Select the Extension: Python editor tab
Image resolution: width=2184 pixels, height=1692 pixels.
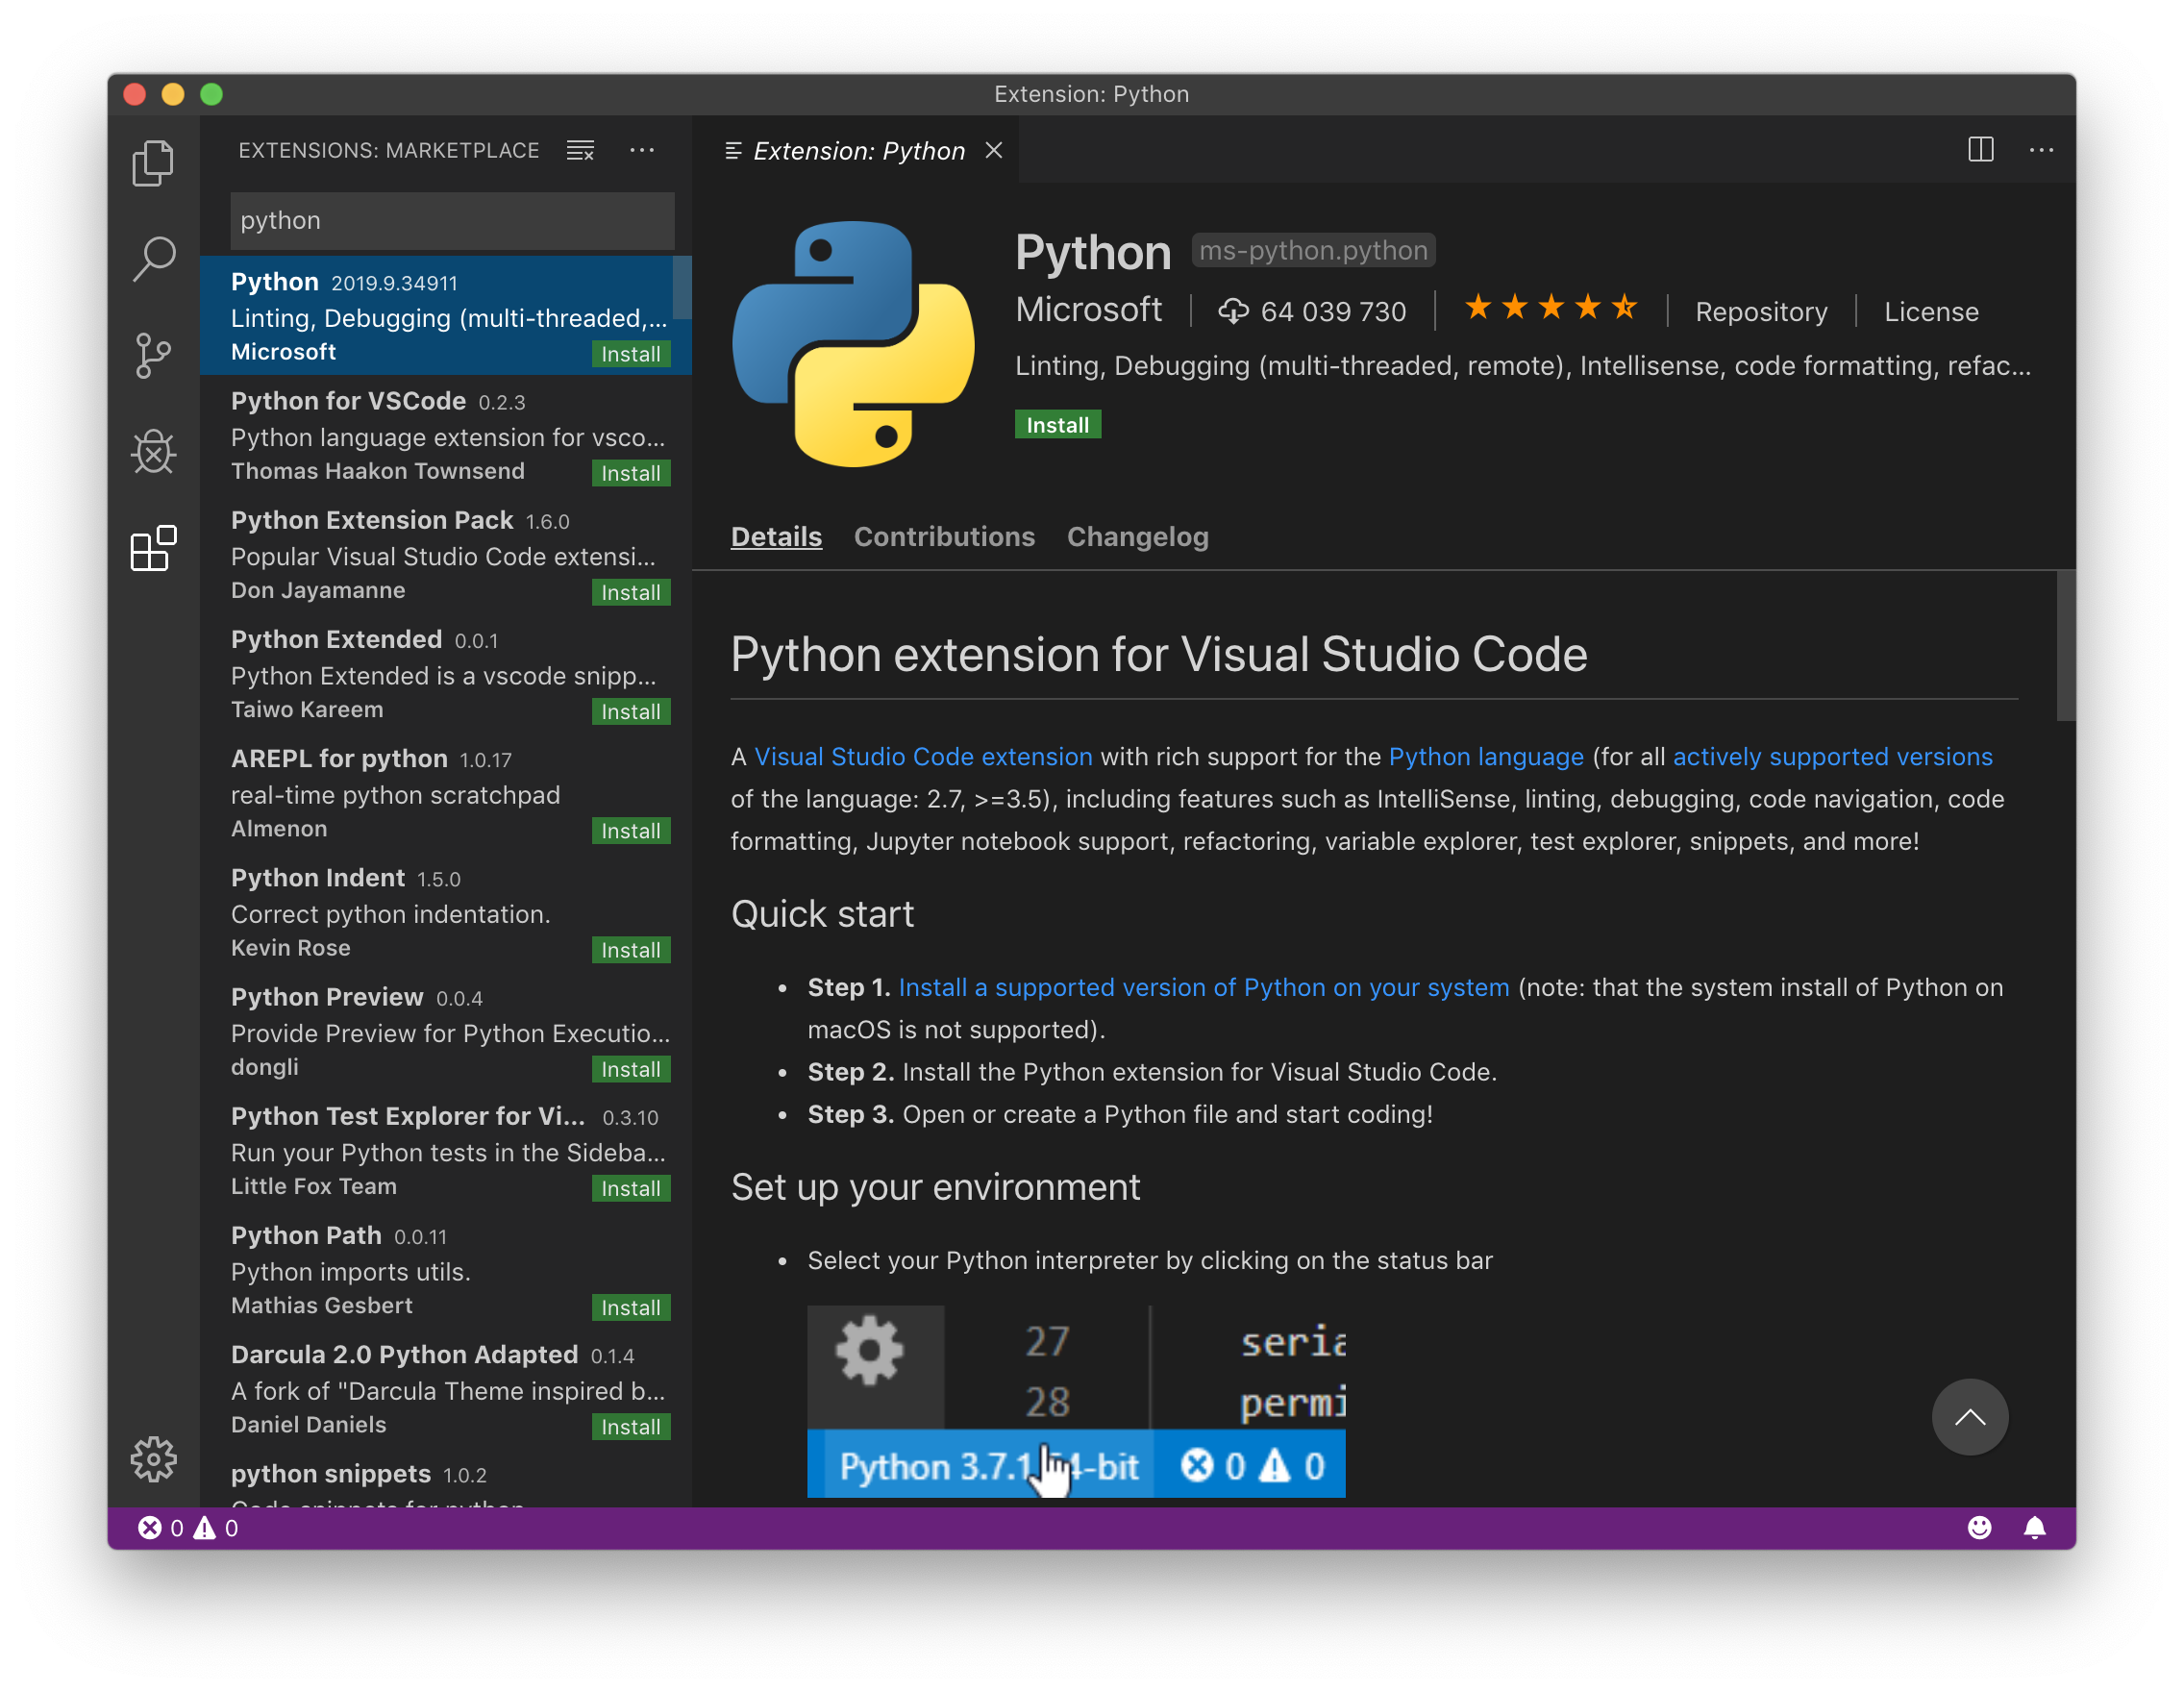(x=858, y=150)
